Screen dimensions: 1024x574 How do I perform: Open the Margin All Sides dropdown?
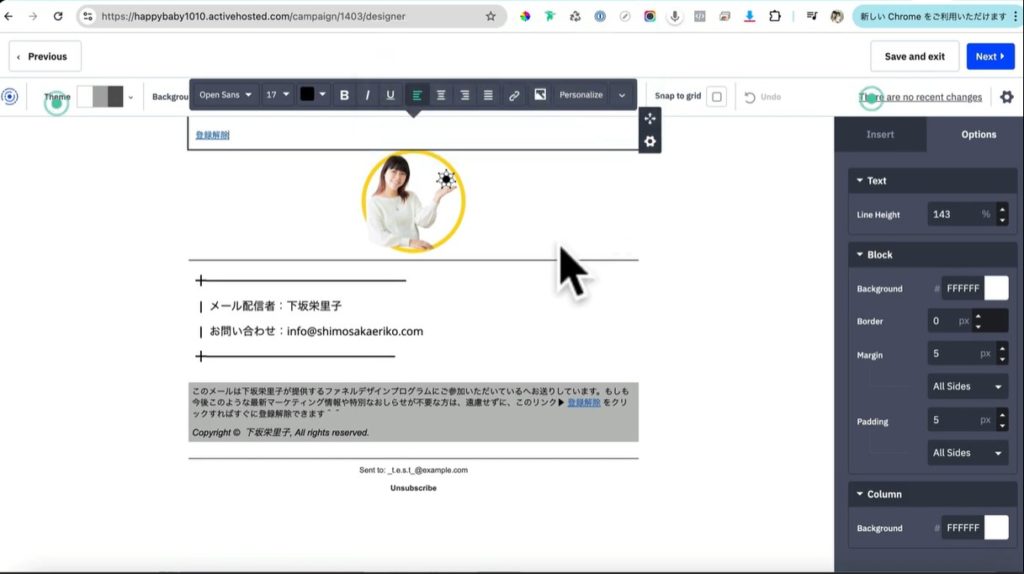(968, 386)
